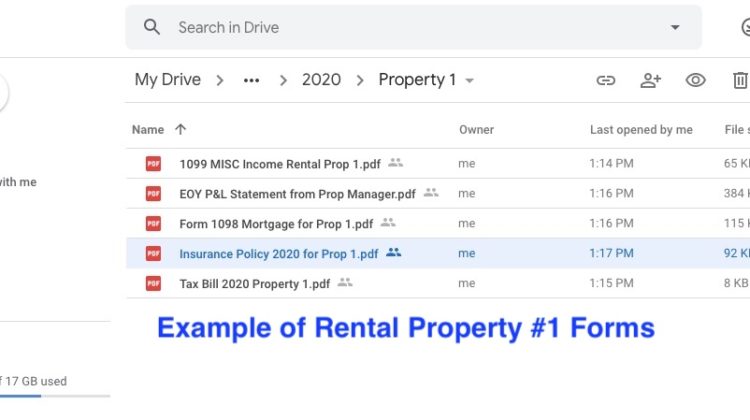Sort by the Name column header
Image resolution: width=750 pixels, height=420 pixels.
147,129
